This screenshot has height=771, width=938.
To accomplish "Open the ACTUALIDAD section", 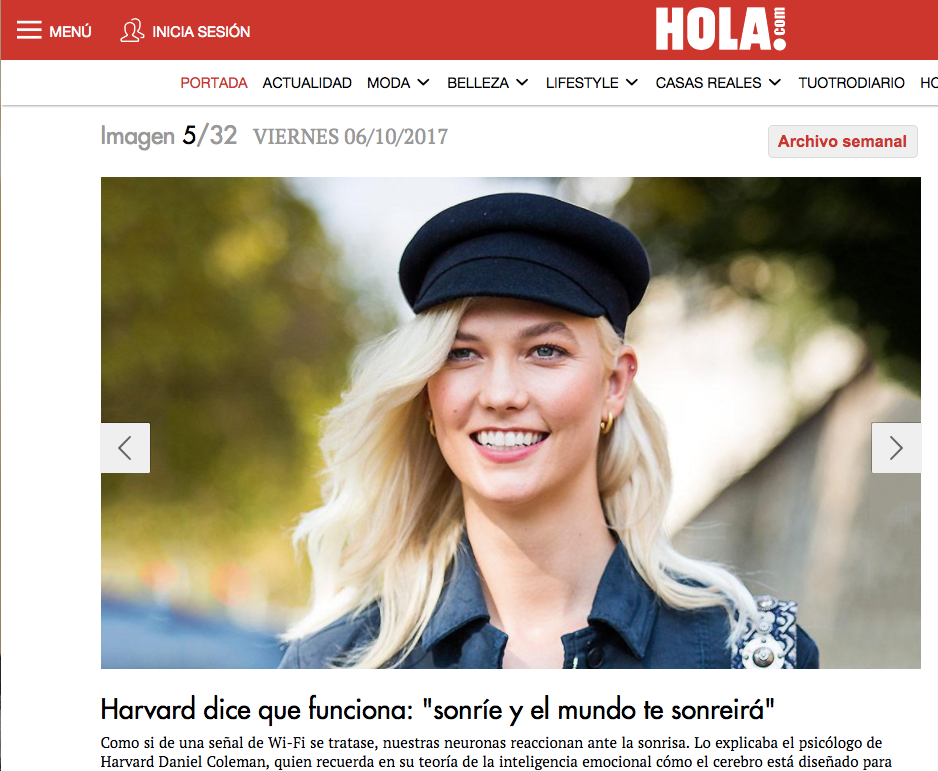I will point(307,83).
